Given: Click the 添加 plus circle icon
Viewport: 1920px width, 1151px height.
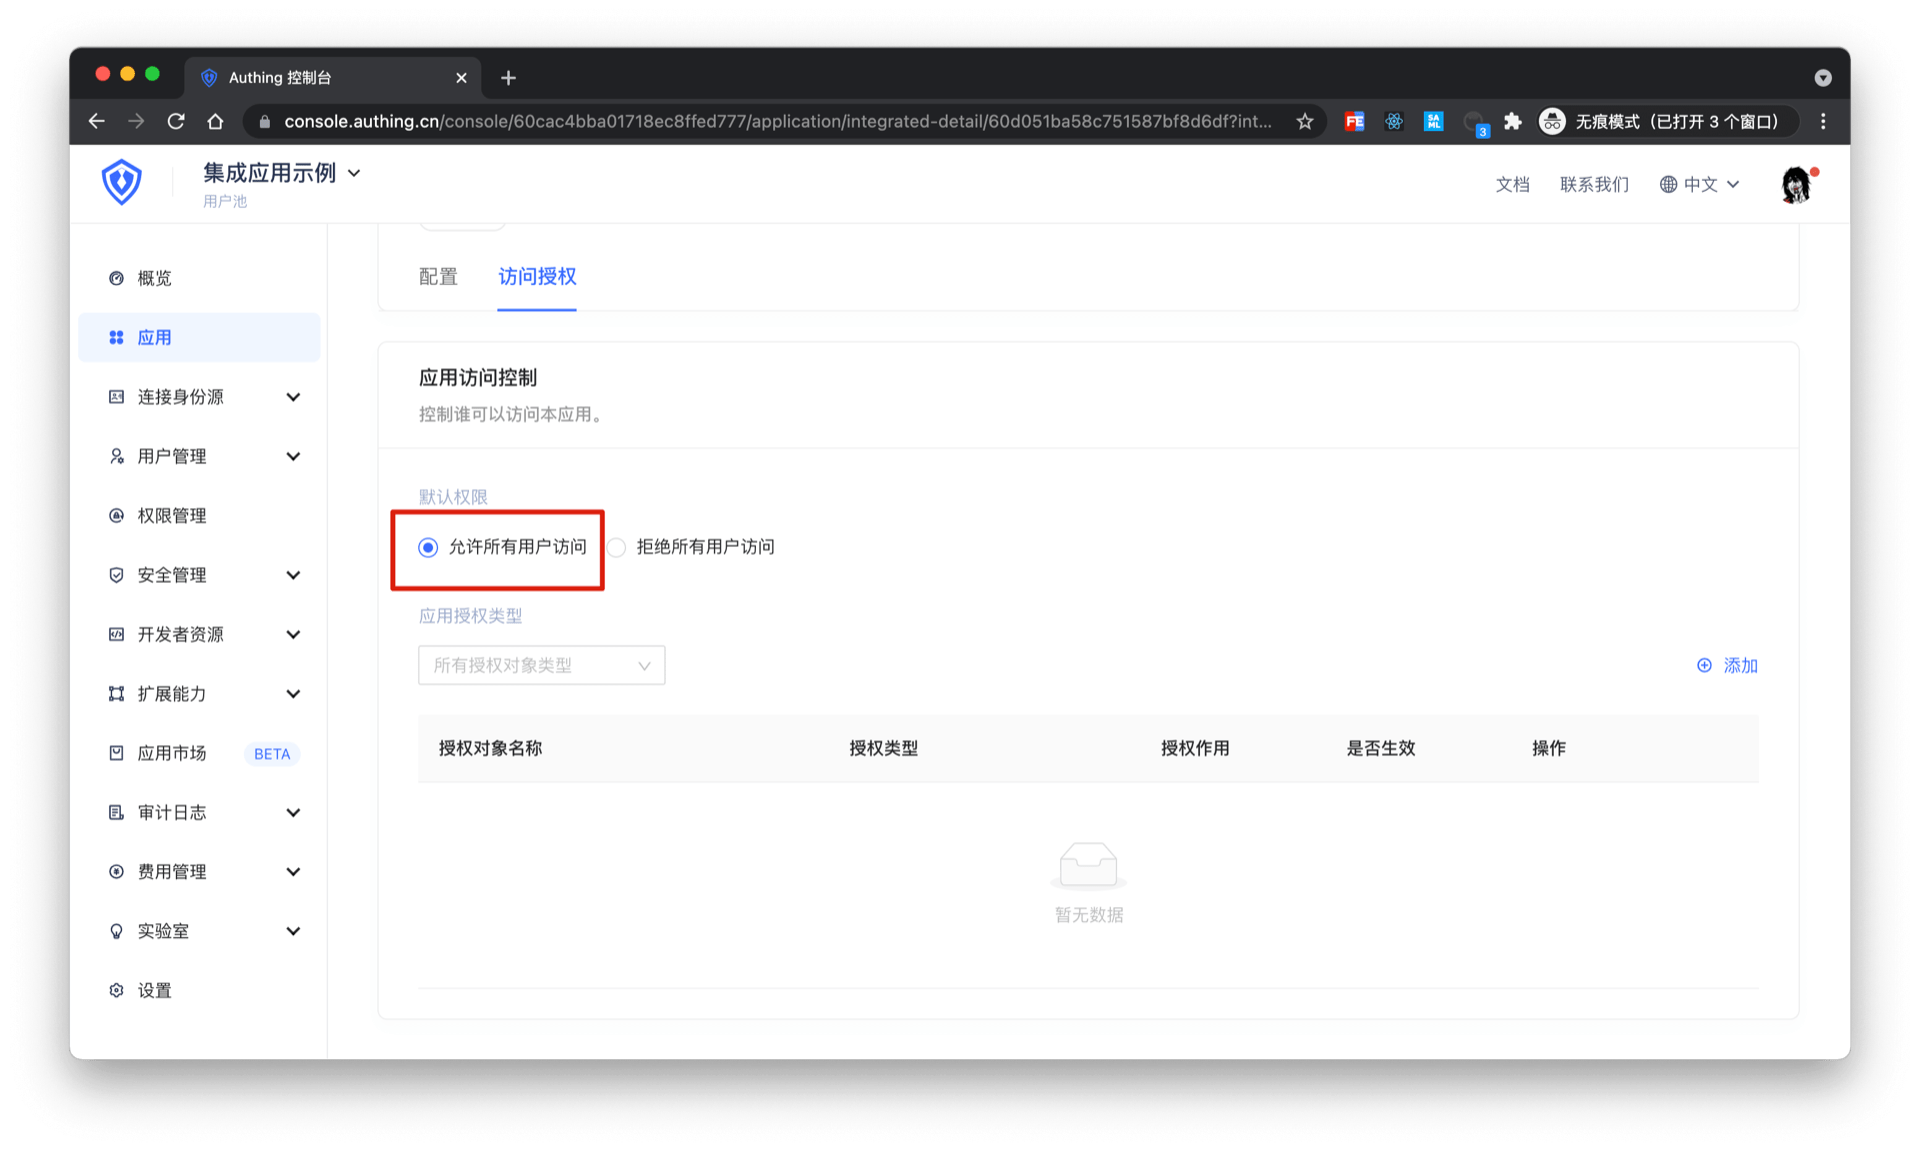Looking at the screenshot, I should pyautogui.click(x=1704, y=665).
